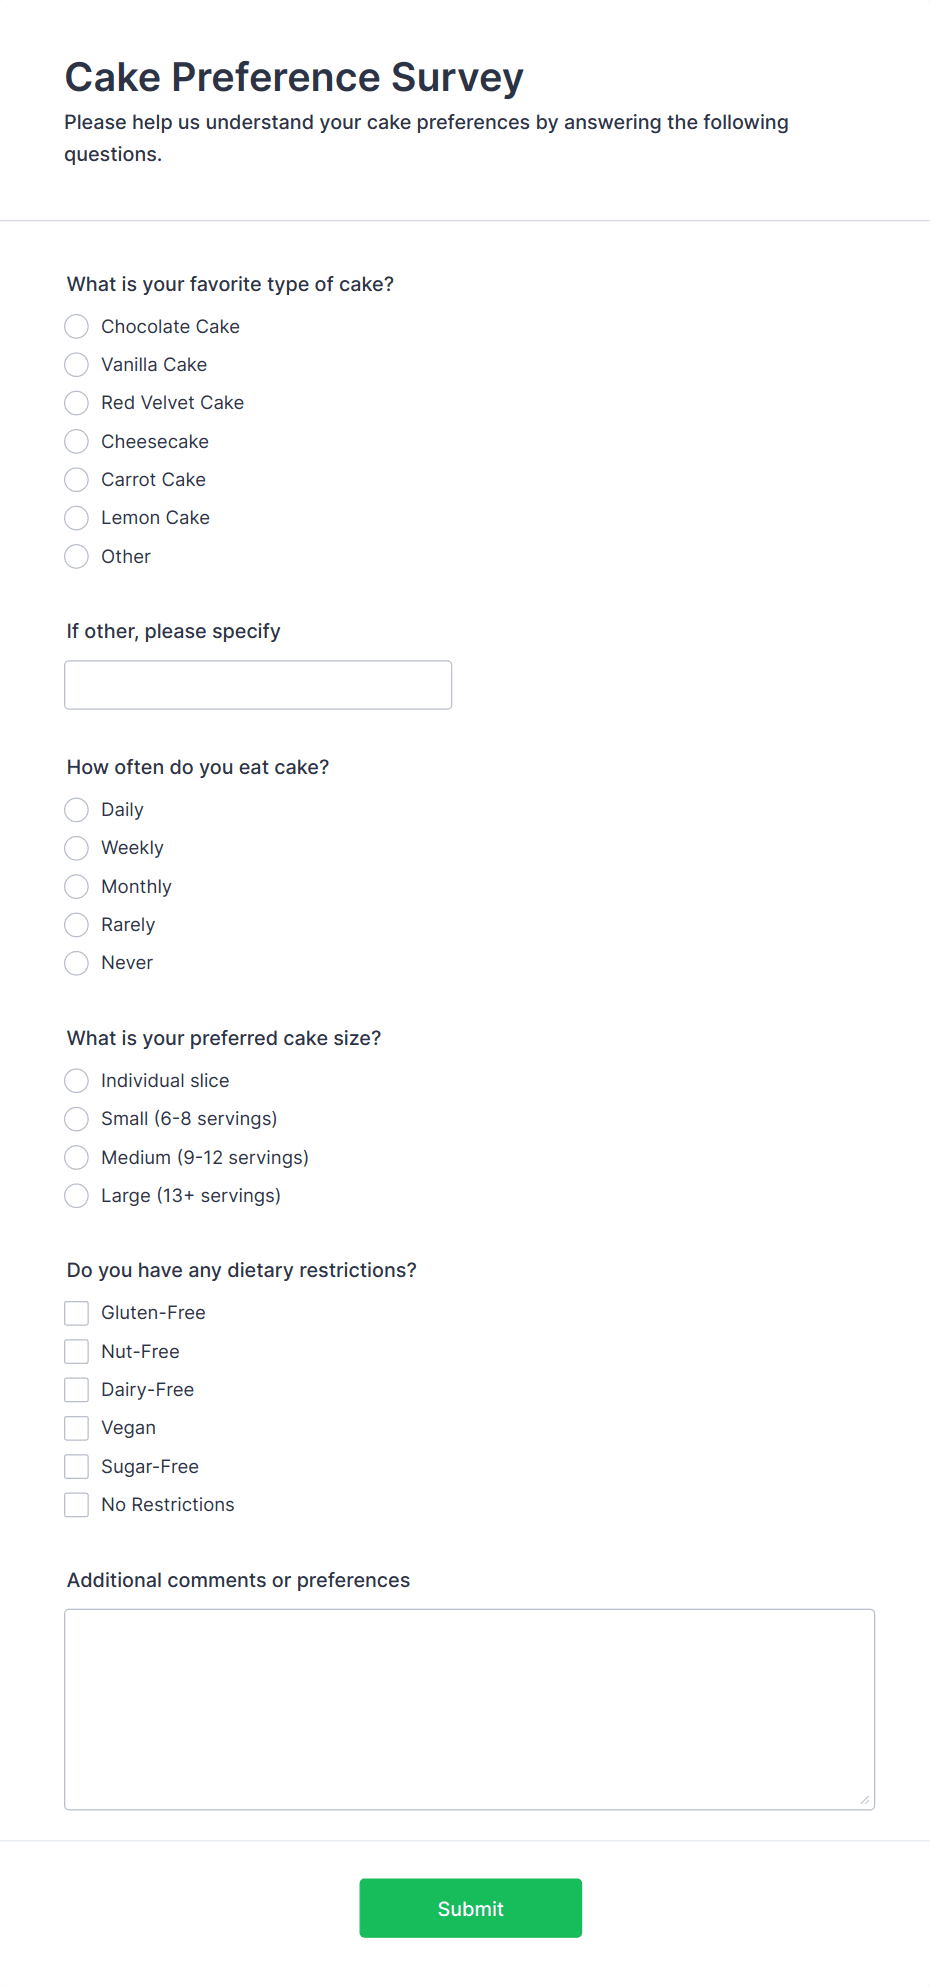This screenshot has width=930, height=1987.
Task: Click the 'If other, please specify' text field
Action: coord(258,685)
